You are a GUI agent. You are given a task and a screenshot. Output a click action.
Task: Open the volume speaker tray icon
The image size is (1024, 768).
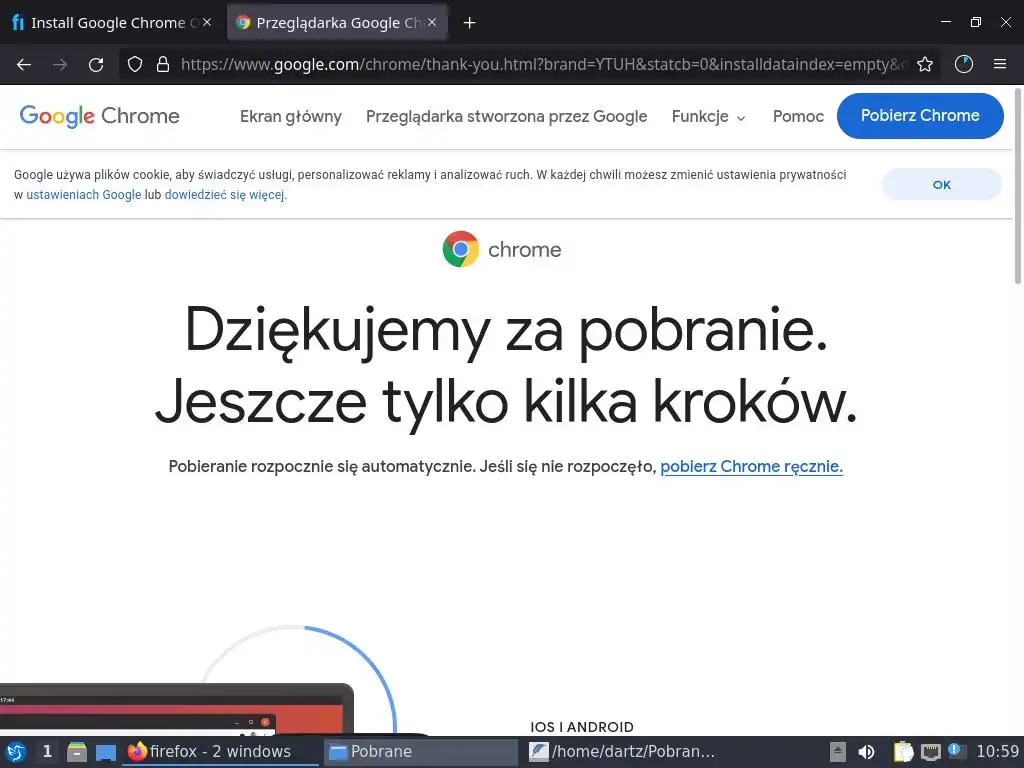tap(867, 752)
